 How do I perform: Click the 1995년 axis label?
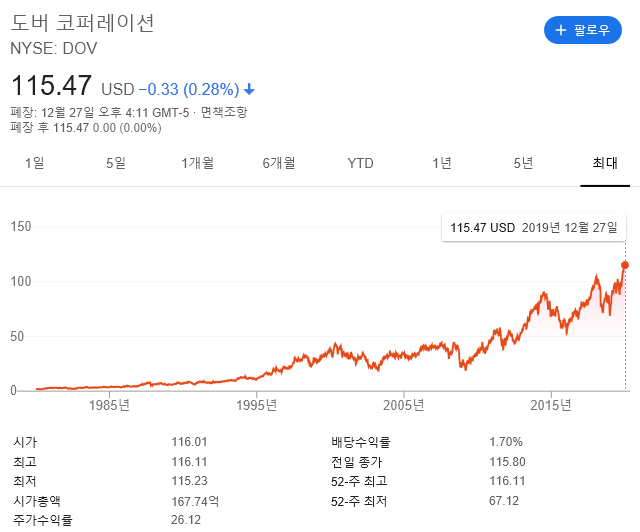tap(257, 405)
